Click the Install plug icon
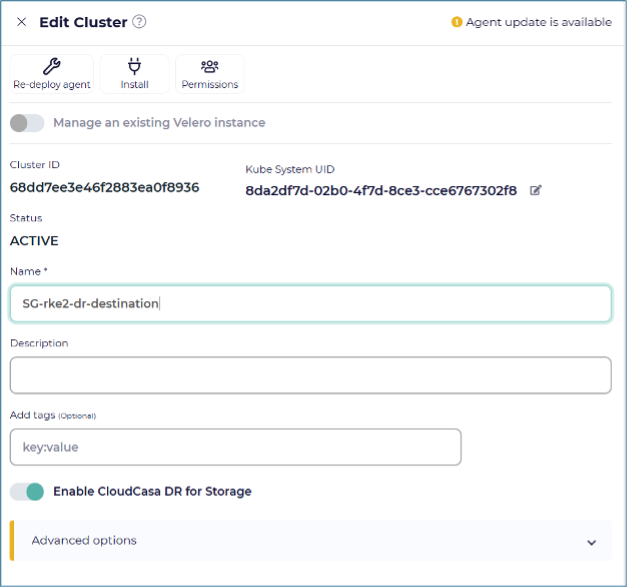The image size is (628, 588). point(135,66)
